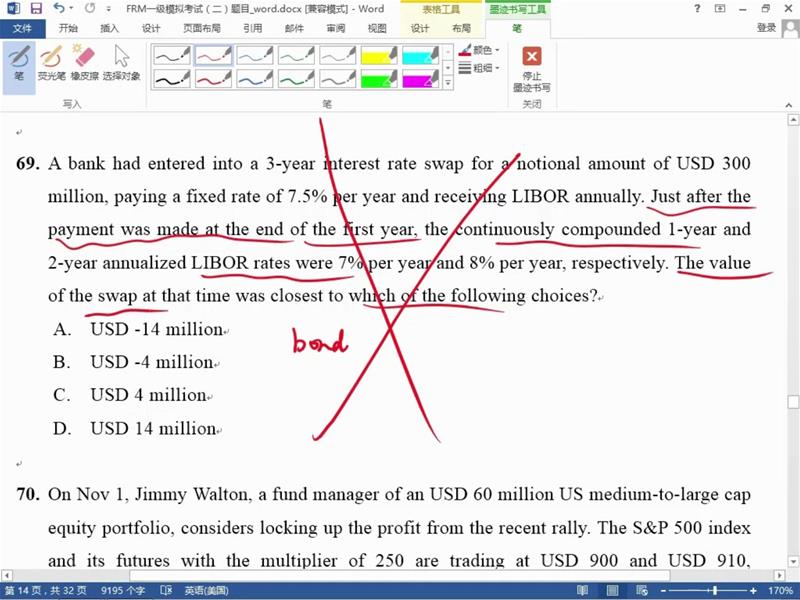Select the Pen (笔) tool
The image size is (800, 600).
(x=18, y=63)
